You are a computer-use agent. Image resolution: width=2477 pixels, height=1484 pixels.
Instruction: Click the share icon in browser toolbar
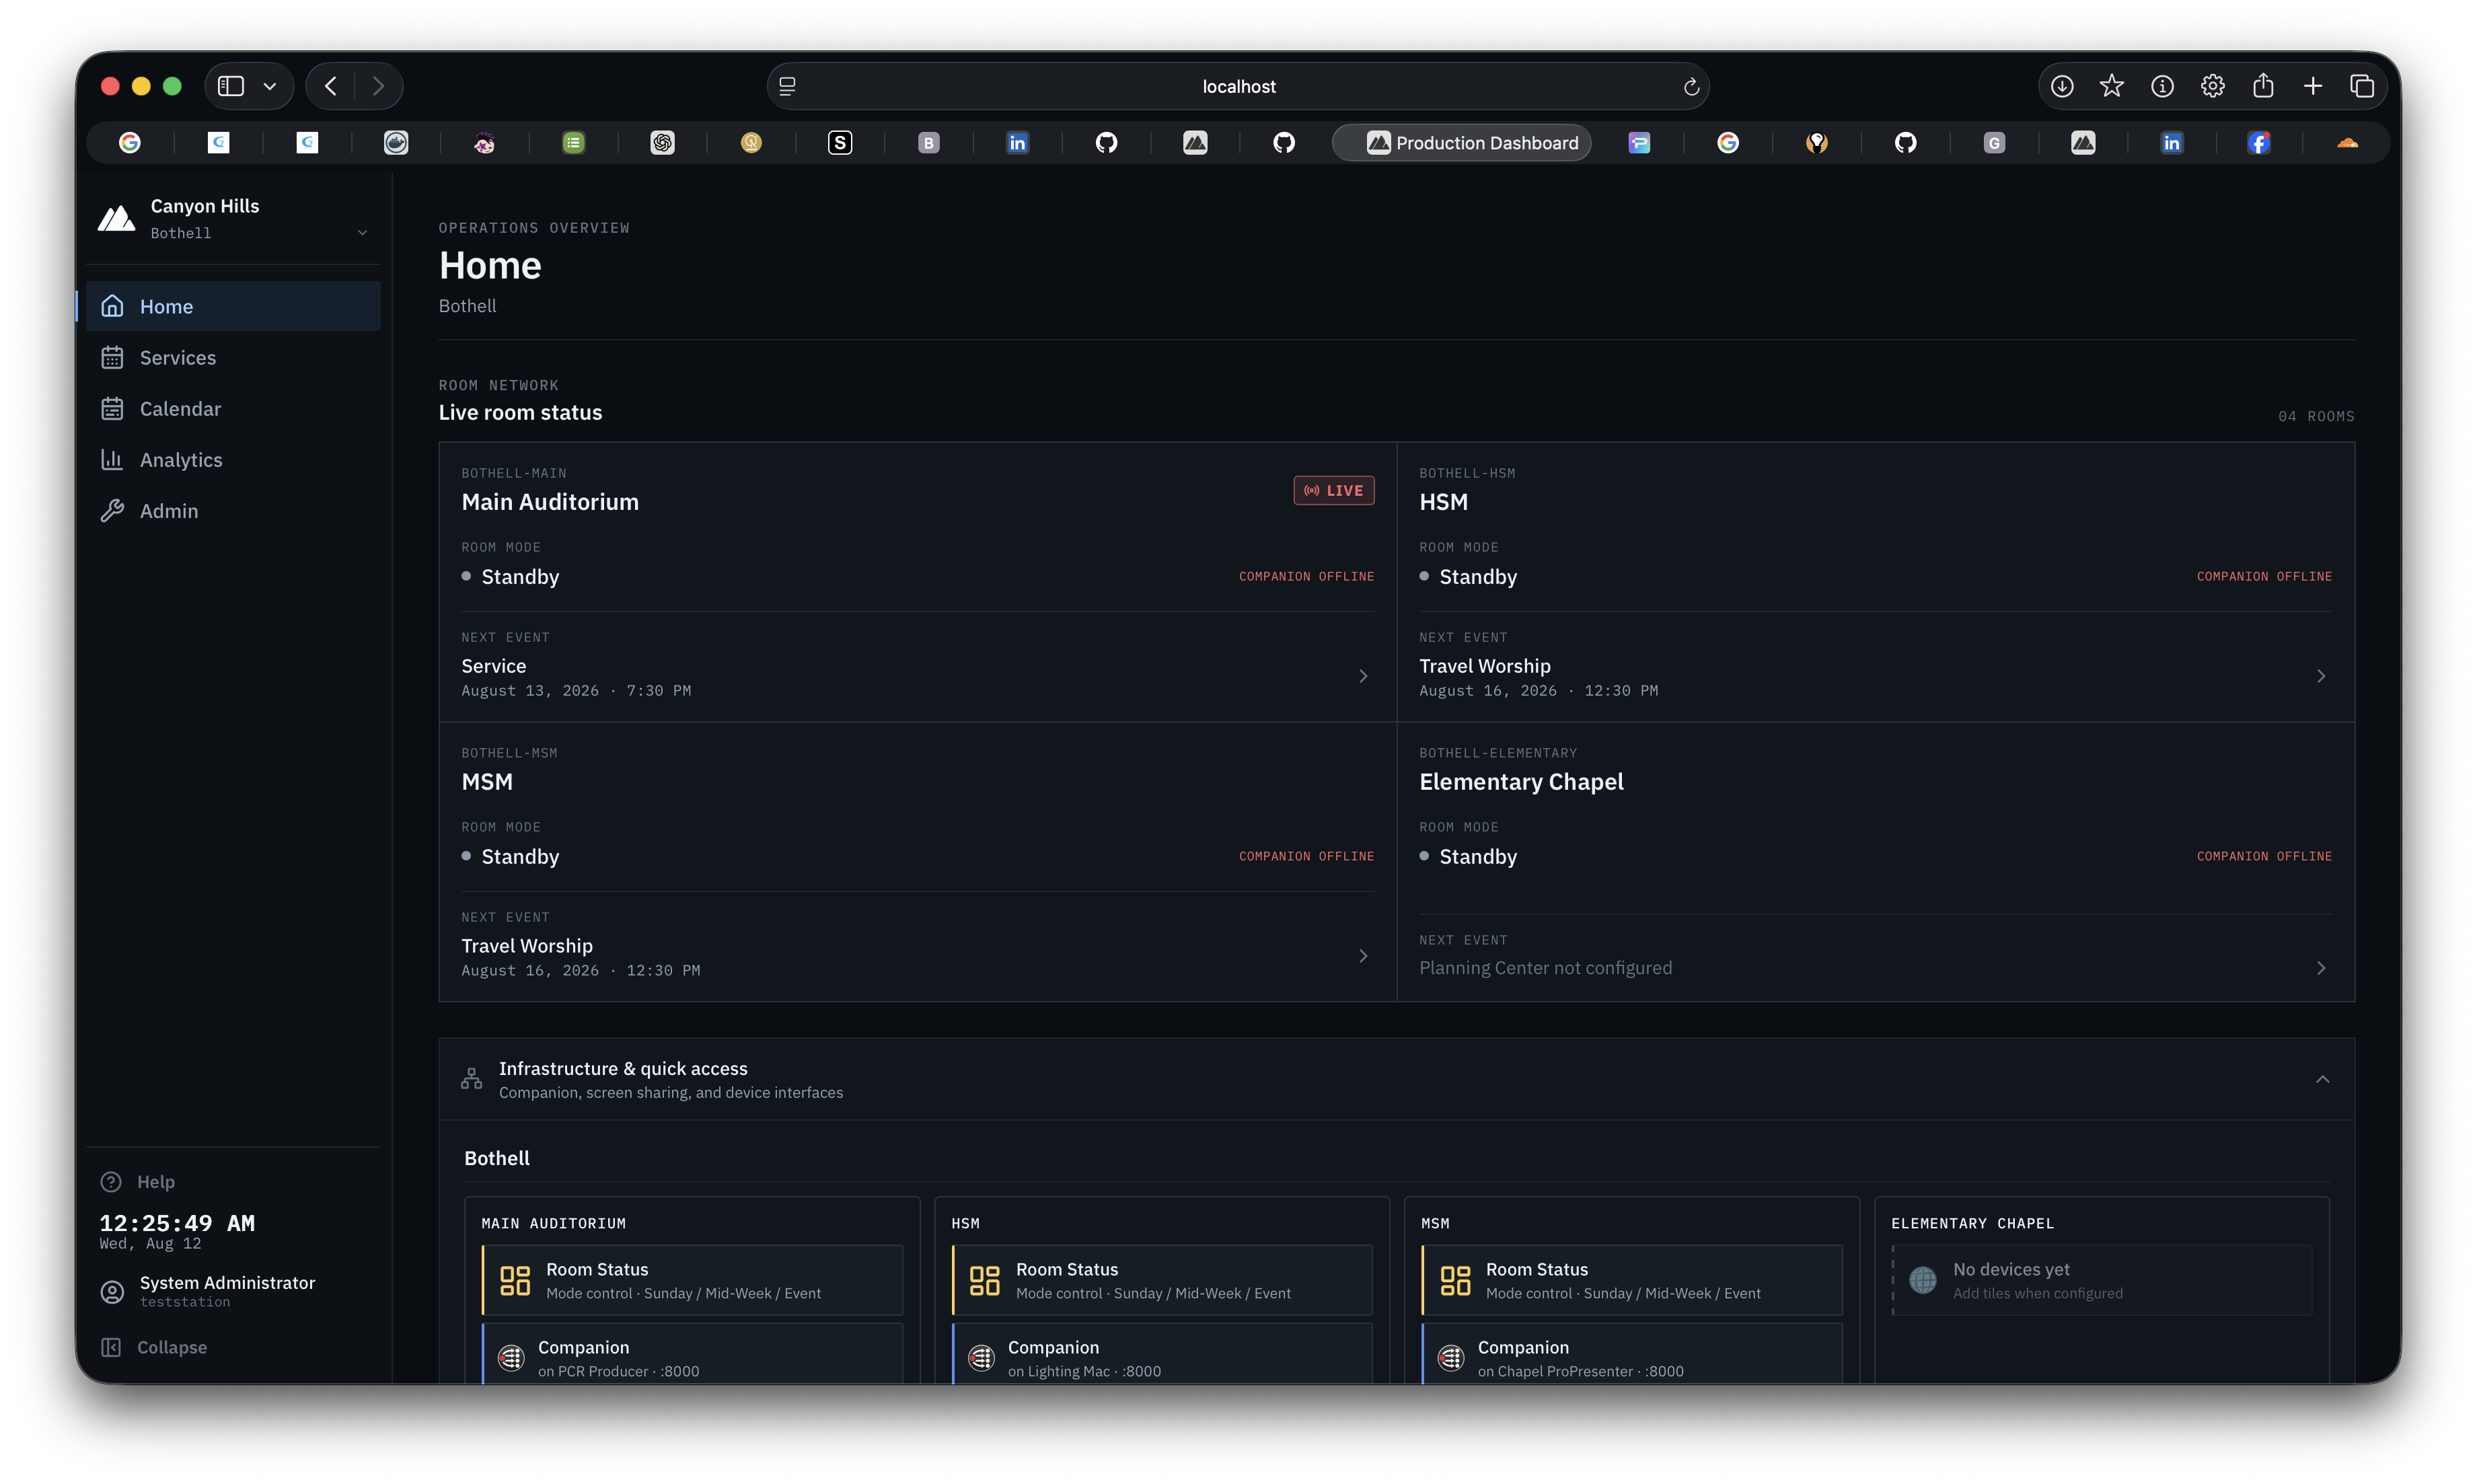2263,86
